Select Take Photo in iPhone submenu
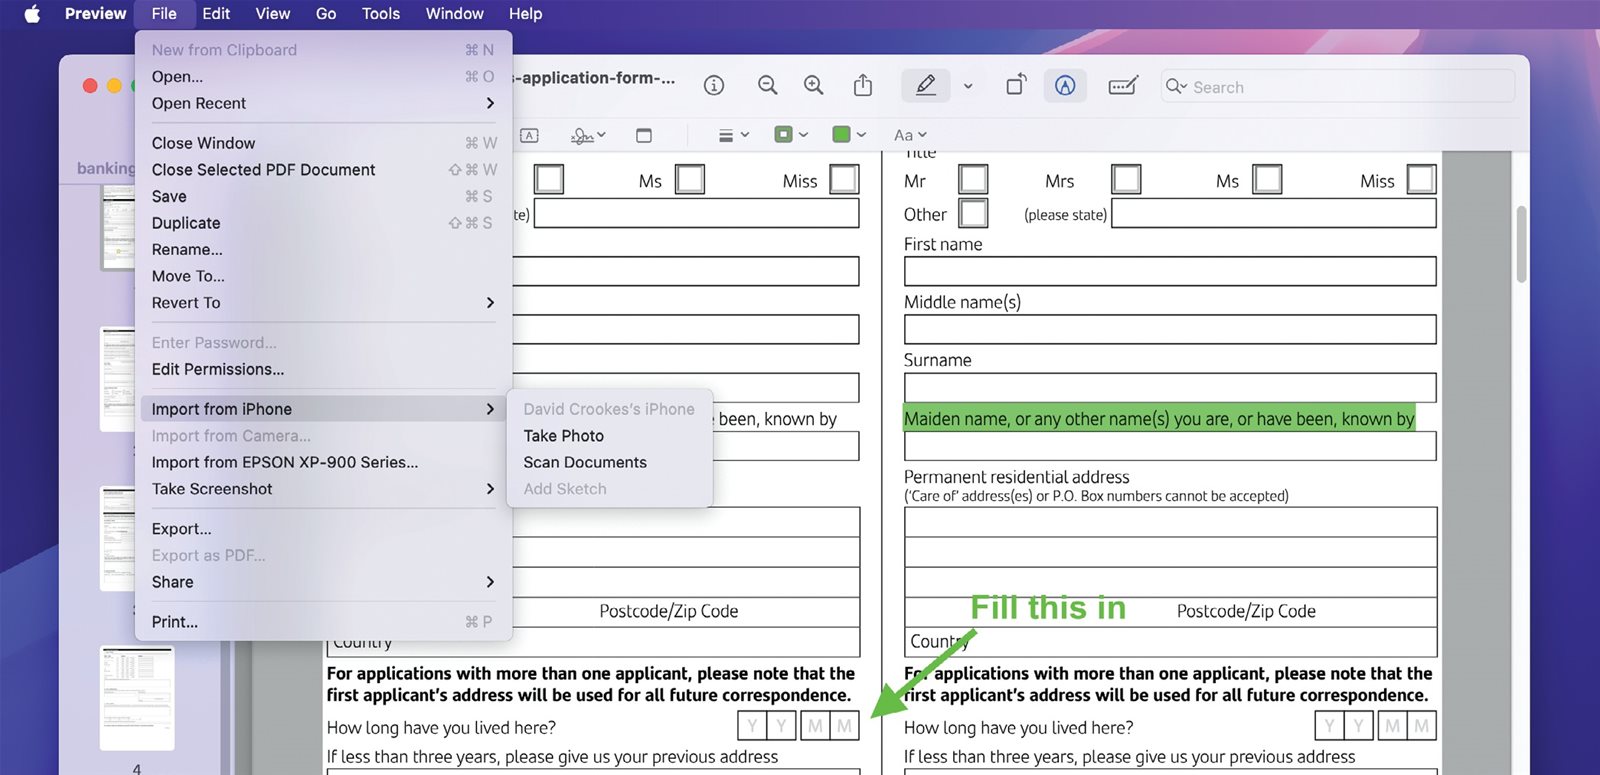The height and width of the screenshot is (775, 1600). point(610,436)
